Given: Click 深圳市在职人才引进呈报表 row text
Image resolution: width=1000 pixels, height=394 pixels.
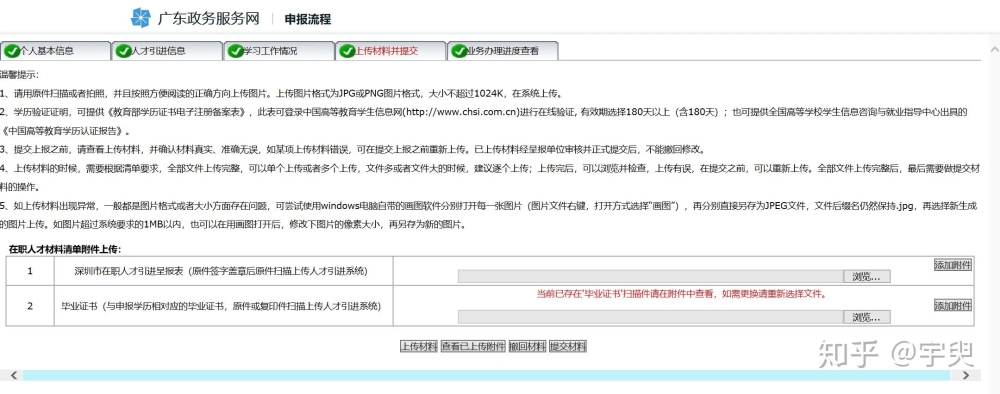Looking at the screenshot, I should (221, 272).
